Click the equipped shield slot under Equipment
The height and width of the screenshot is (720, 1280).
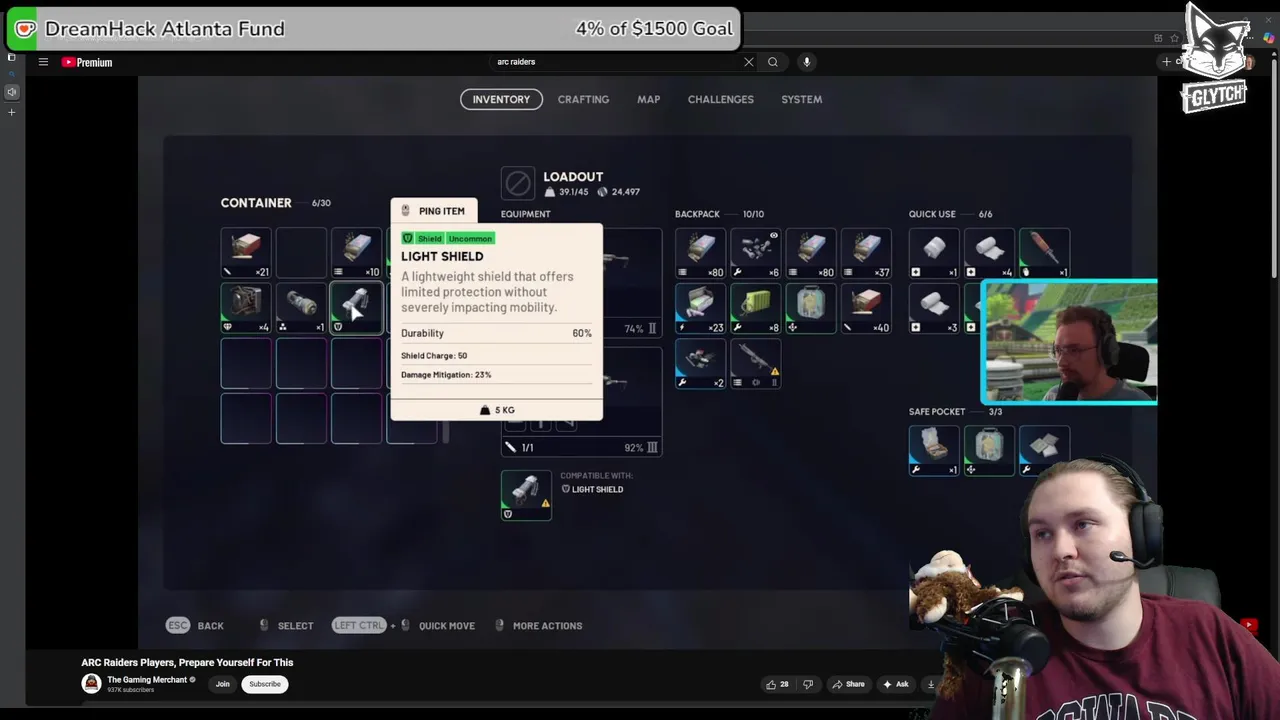(526, 495)
